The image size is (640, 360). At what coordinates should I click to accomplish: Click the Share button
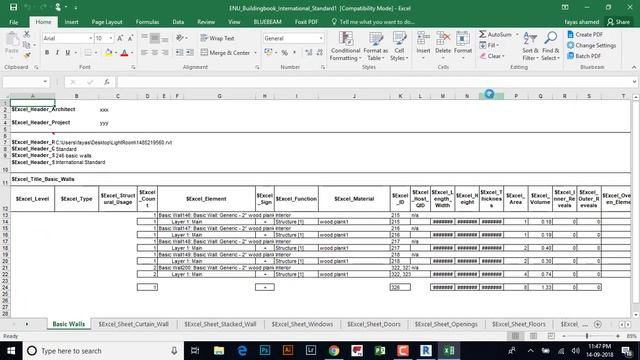tap(618, 22)
